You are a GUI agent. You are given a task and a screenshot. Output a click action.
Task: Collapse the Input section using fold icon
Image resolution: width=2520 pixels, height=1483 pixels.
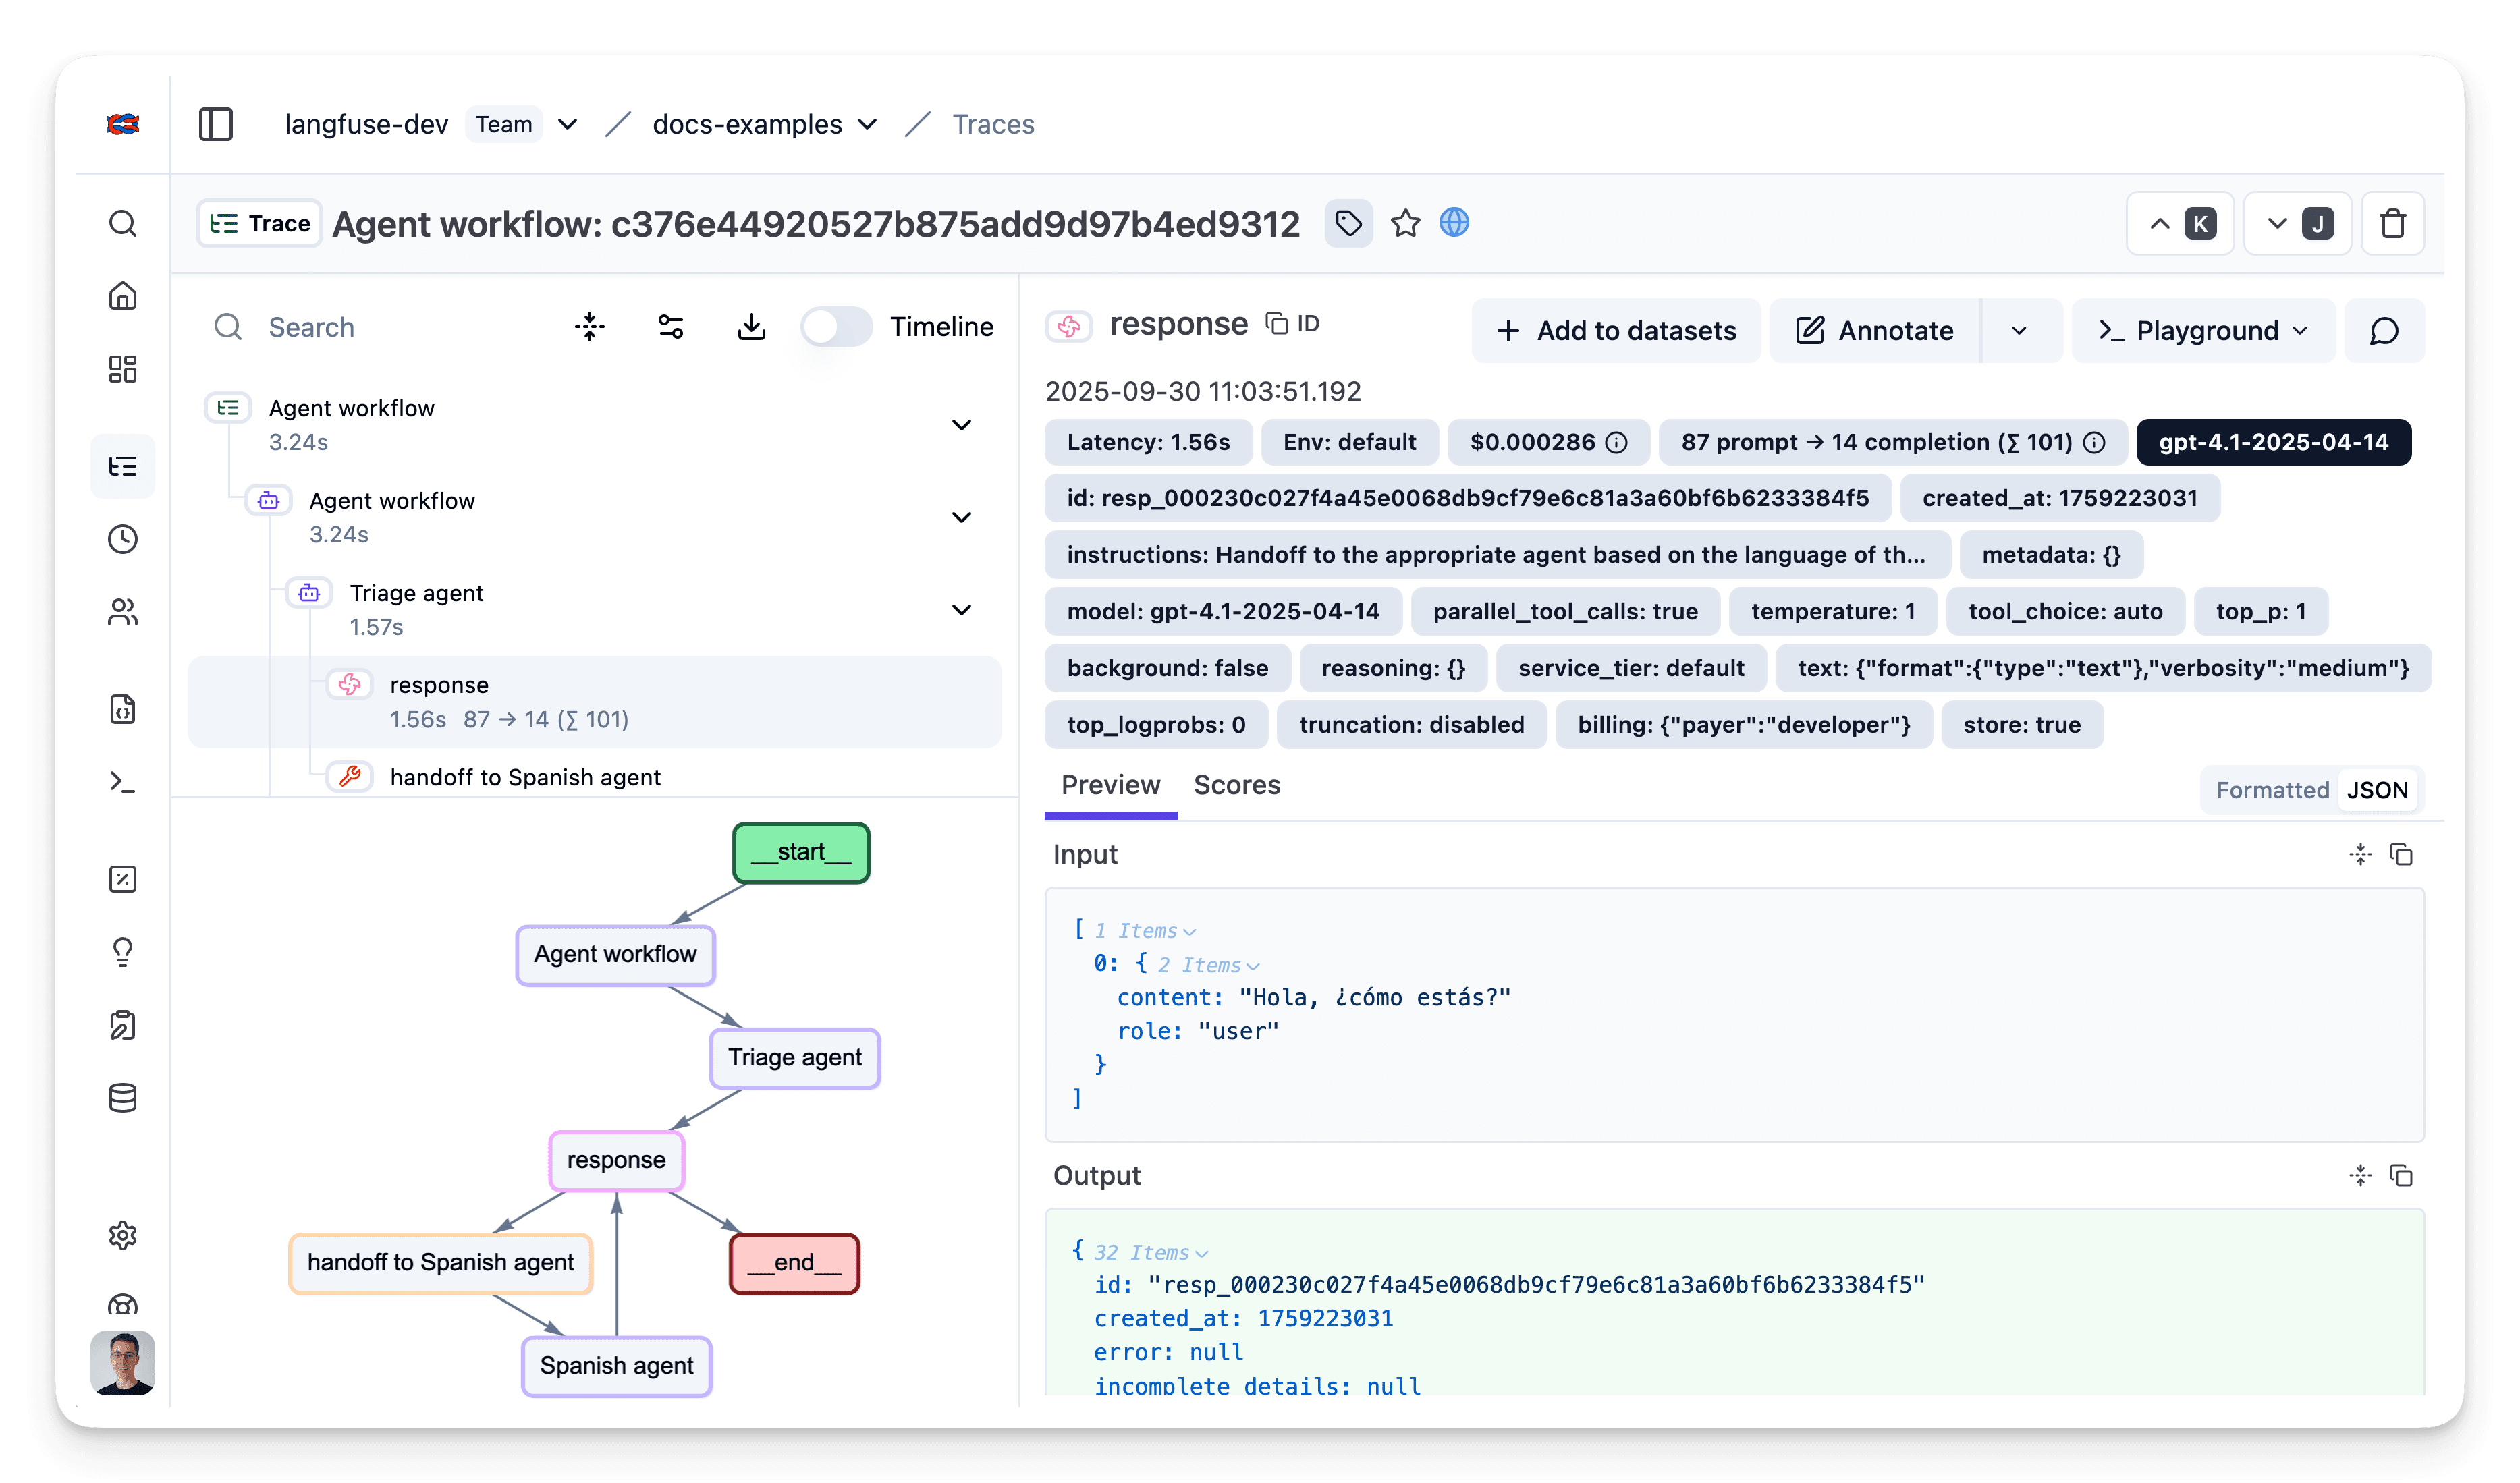coord(2361,854)
